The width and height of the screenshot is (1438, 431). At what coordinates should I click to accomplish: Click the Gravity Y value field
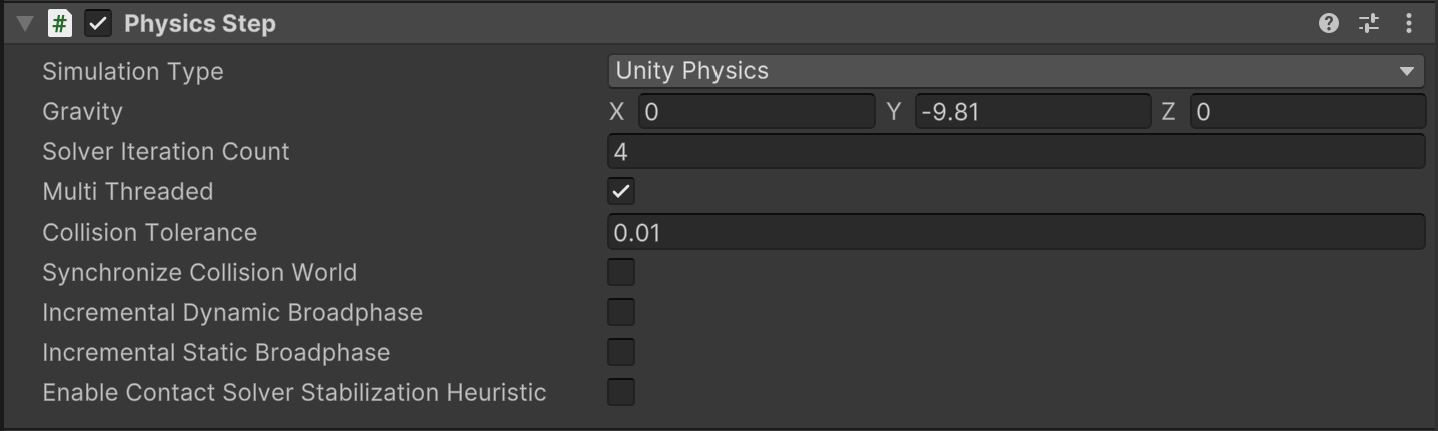1032,112
